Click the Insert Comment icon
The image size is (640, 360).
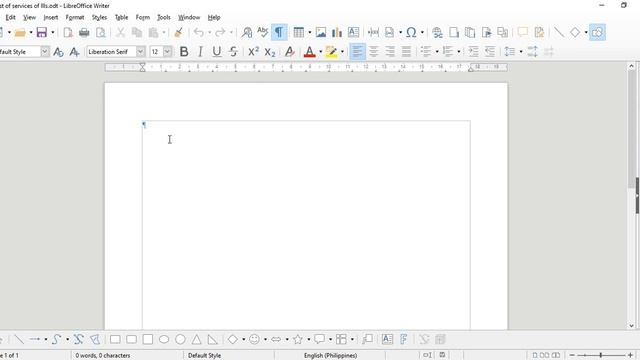[x=523, y=32]
